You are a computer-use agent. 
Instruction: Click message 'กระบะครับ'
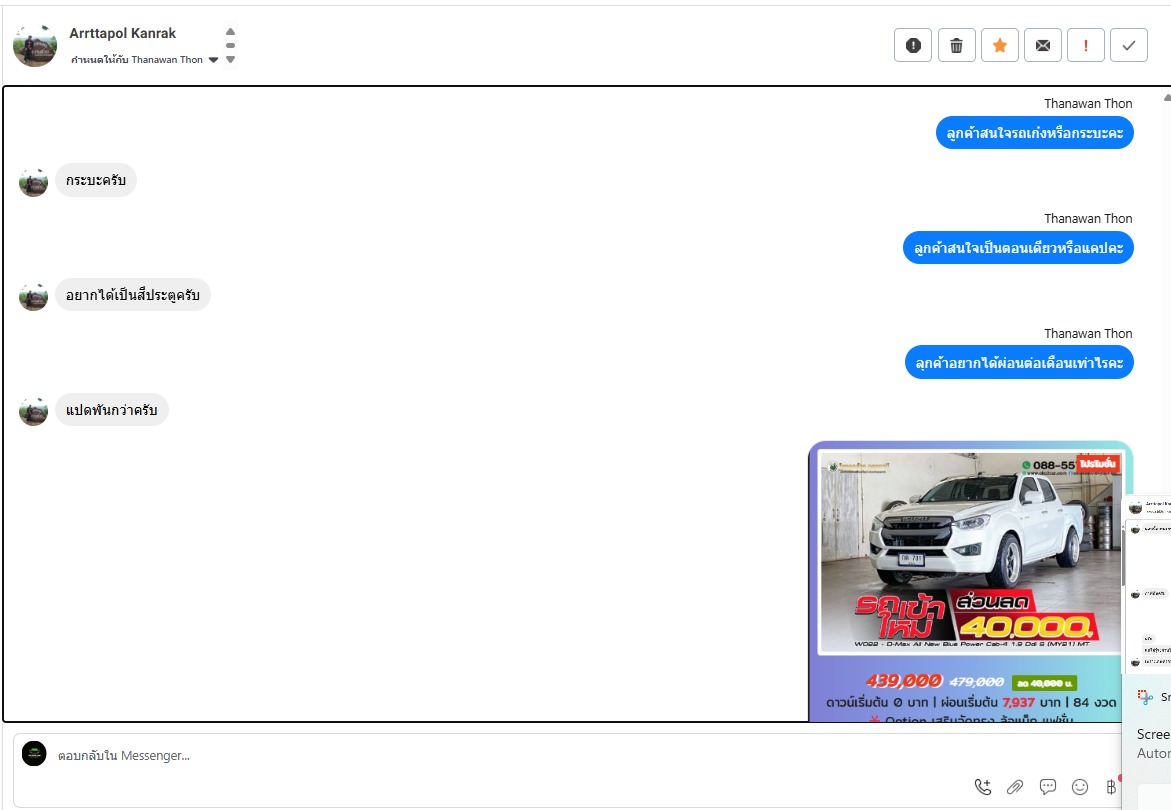coord(96,180)
